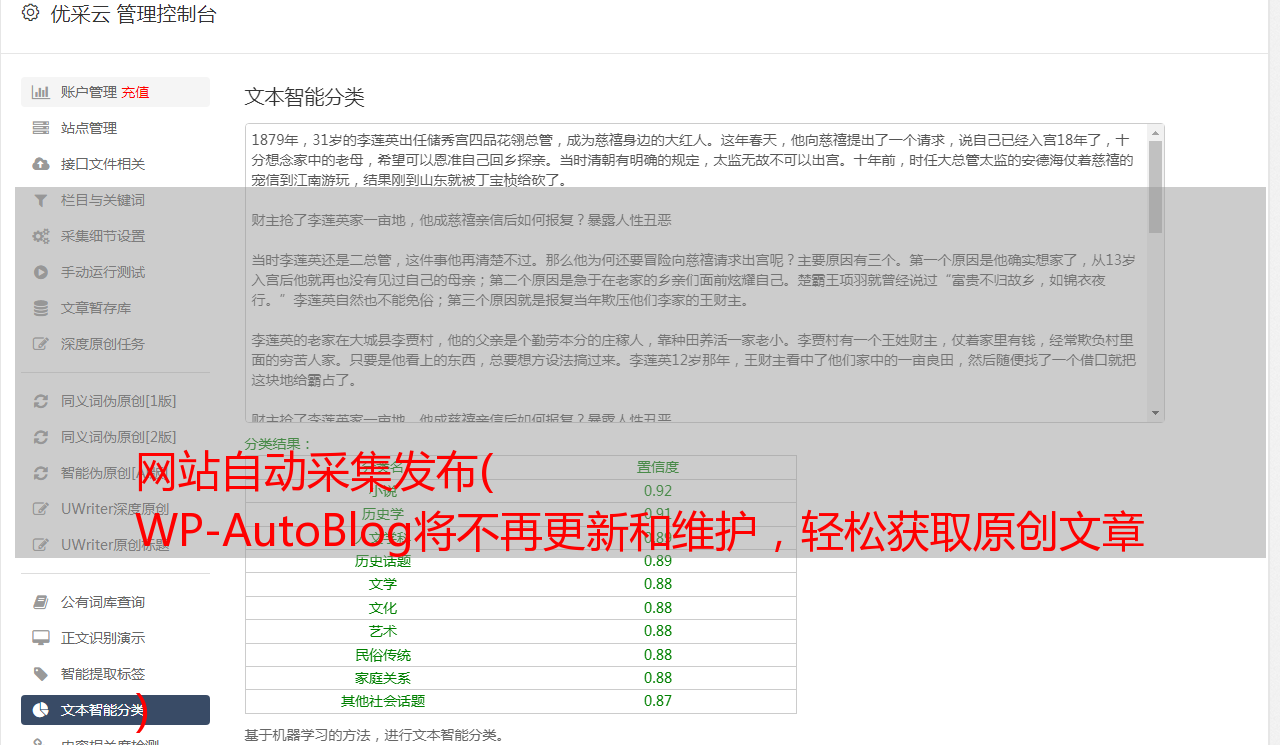
Task: Select 手动运行测试 in the sidebar
Action: [115, 272]
